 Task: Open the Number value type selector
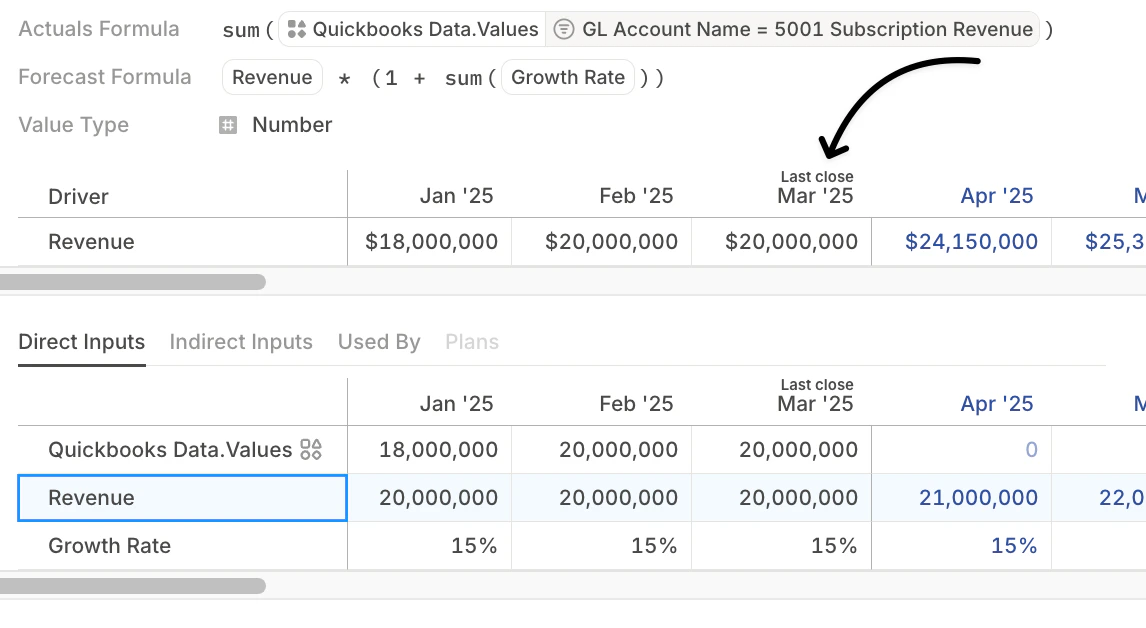(x=292, y=125)
